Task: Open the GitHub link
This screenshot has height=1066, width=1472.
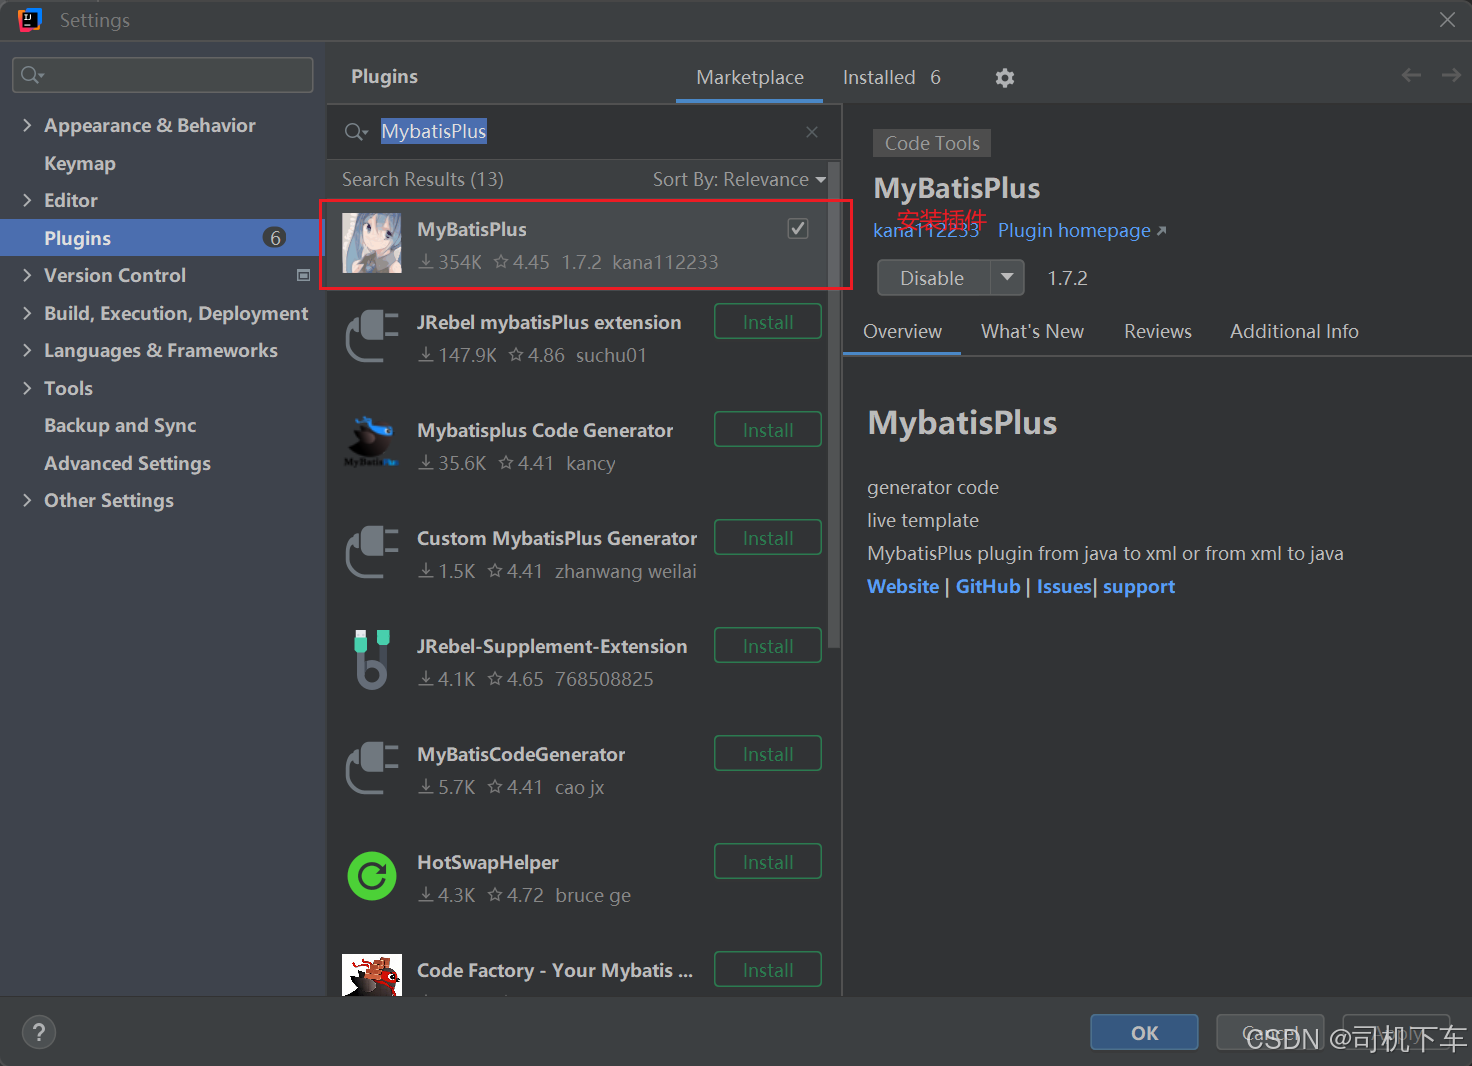Action: pyautogui.click(x=988, y=587)
